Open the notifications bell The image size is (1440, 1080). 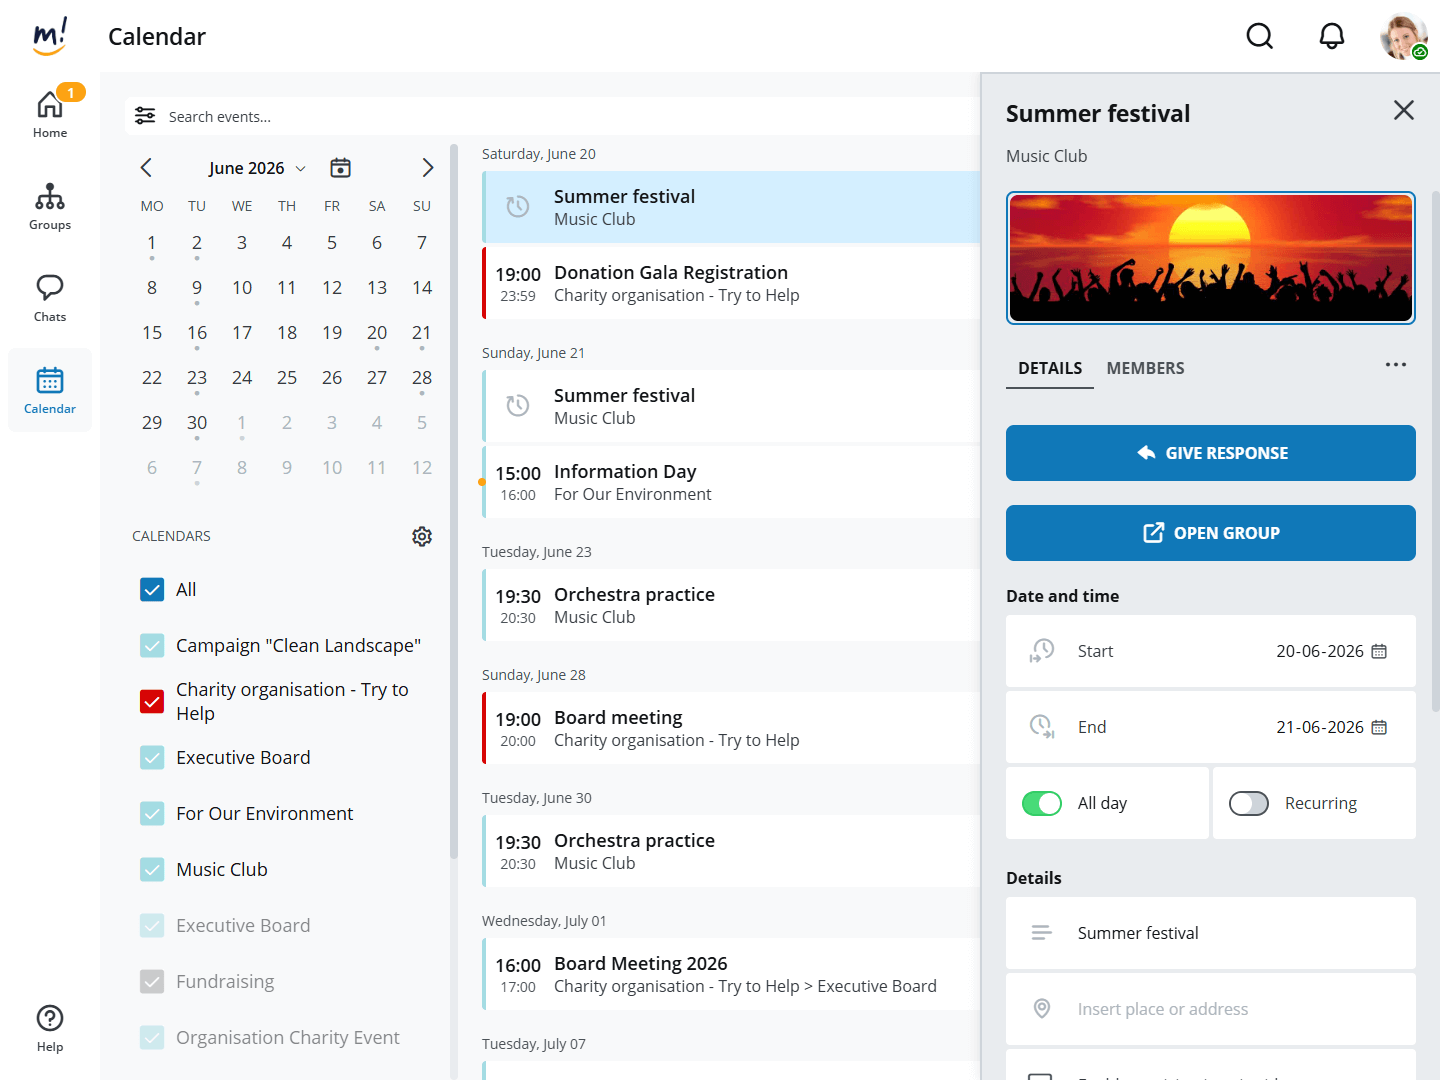(1331, 37)
